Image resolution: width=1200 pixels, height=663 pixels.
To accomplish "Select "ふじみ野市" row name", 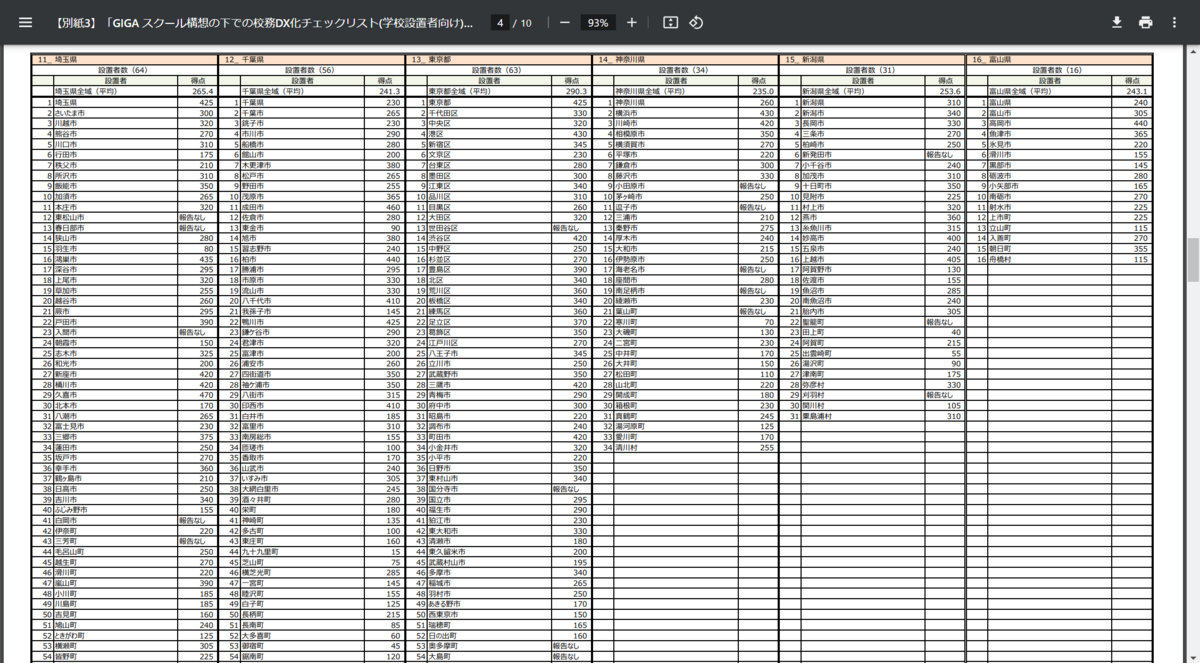I will point(71,509).
